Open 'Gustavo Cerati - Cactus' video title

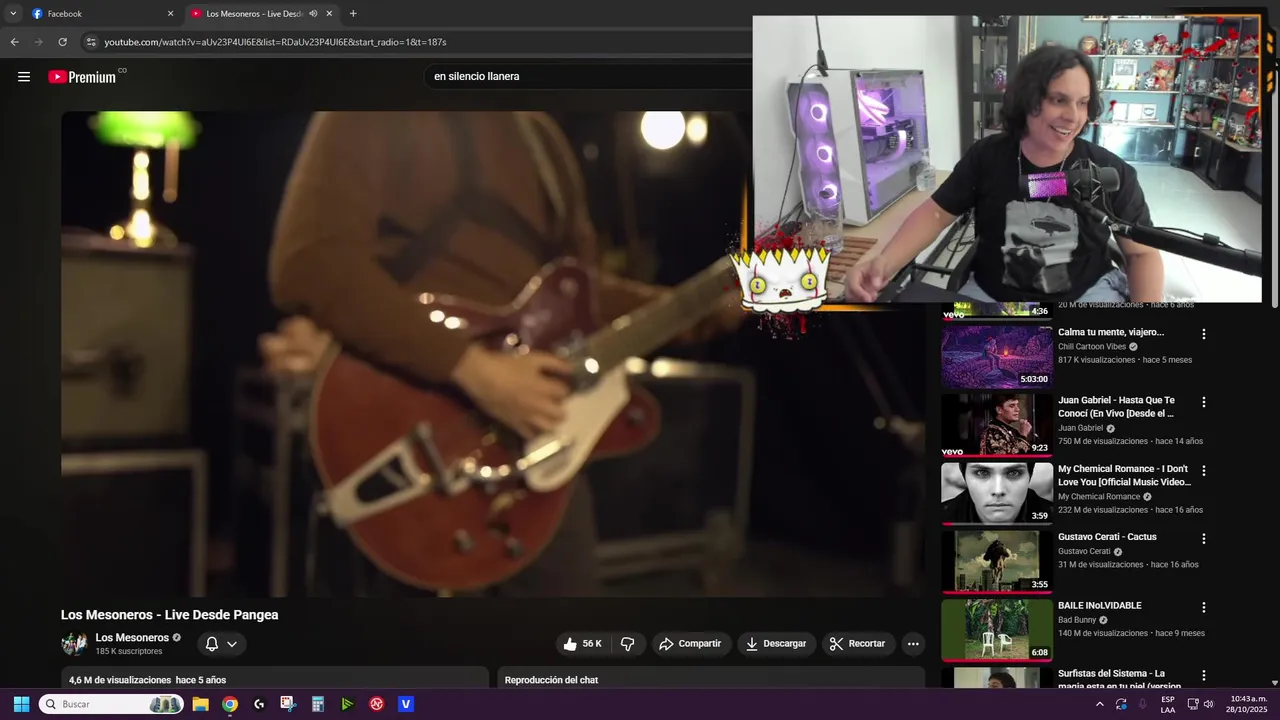1107,537
